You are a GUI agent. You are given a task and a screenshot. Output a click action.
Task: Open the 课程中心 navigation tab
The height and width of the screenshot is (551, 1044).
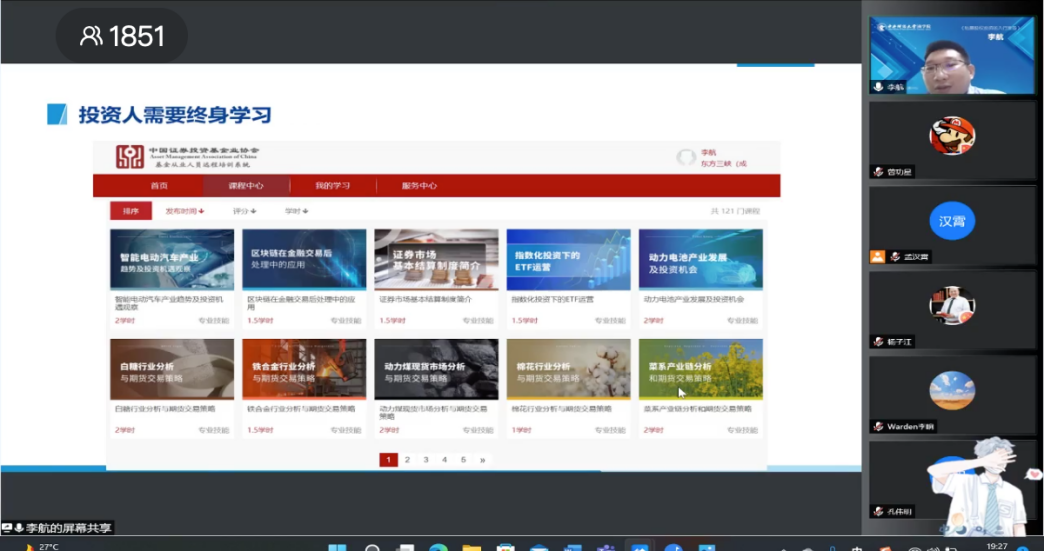tap(246, 186)
